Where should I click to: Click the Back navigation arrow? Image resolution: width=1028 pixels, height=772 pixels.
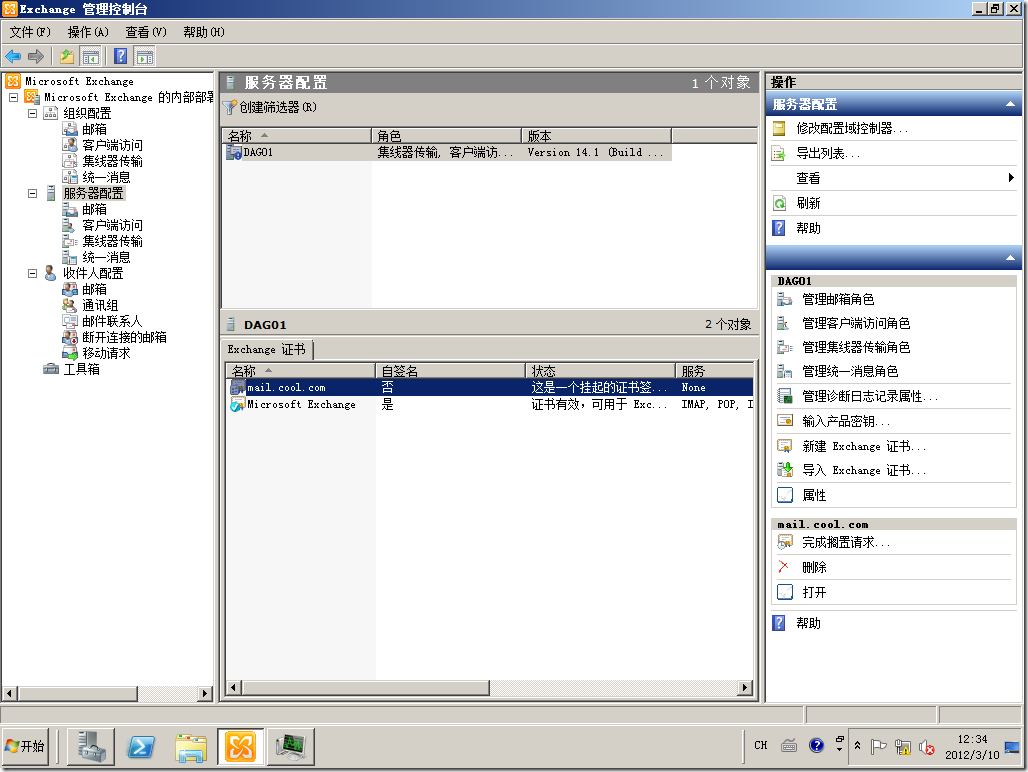(x=11, y=56)
